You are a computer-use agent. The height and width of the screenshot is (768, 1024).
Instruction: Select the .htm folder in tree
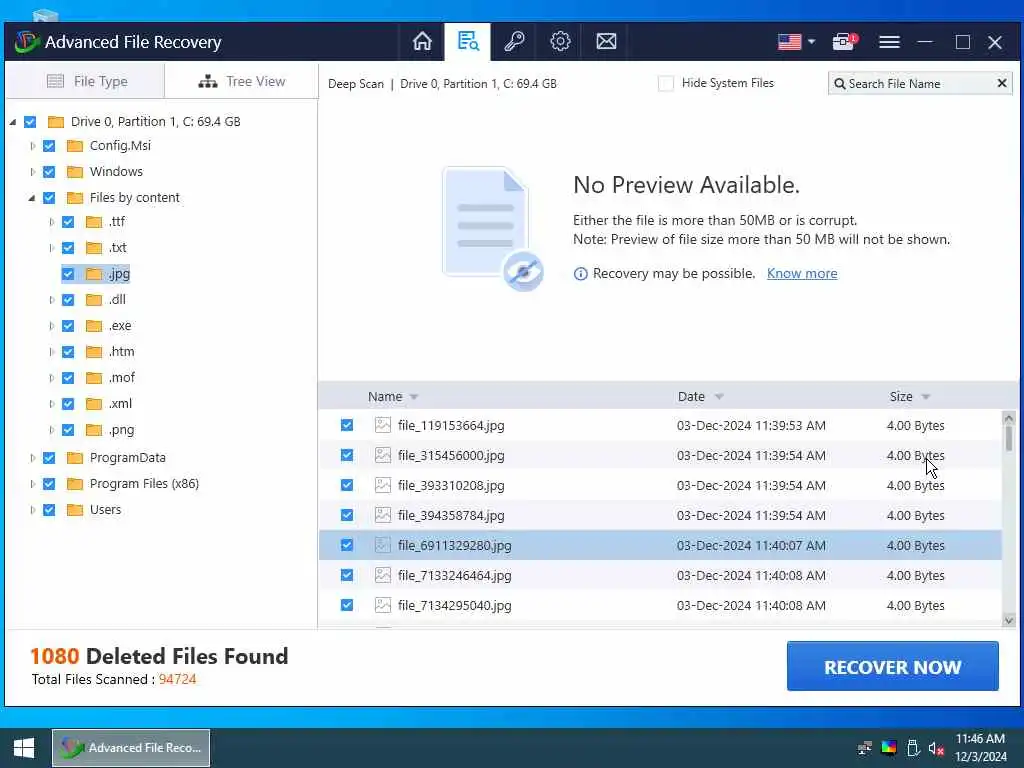point(121,352)
